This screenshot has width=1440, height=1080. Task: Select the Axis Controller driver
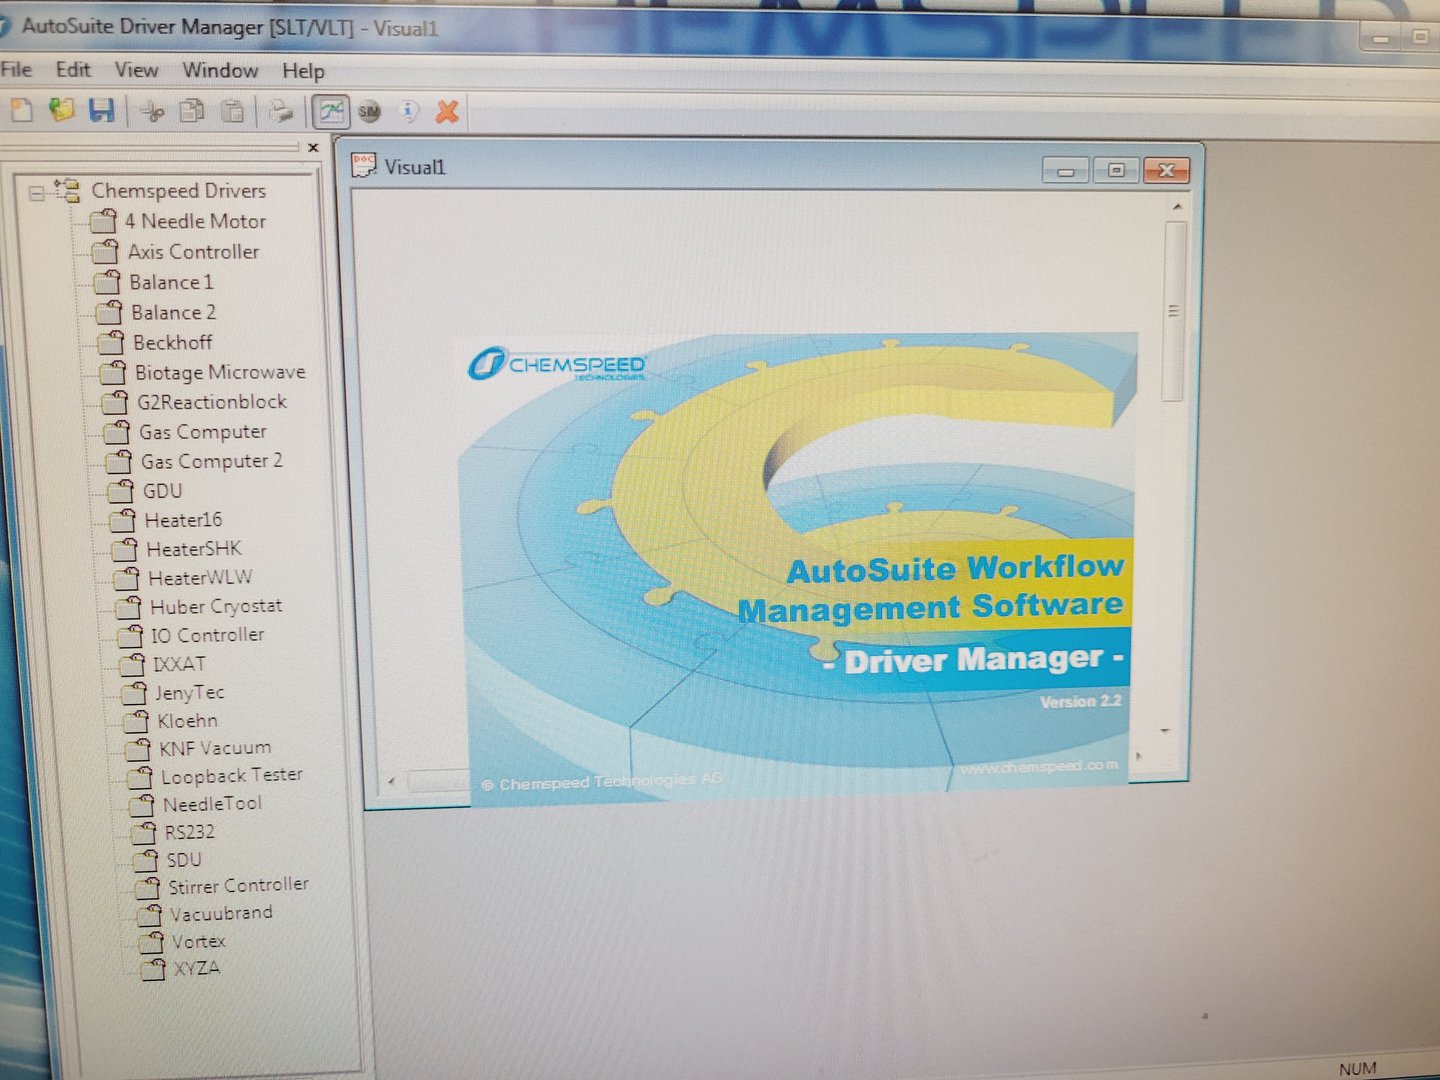pos(193,252)
